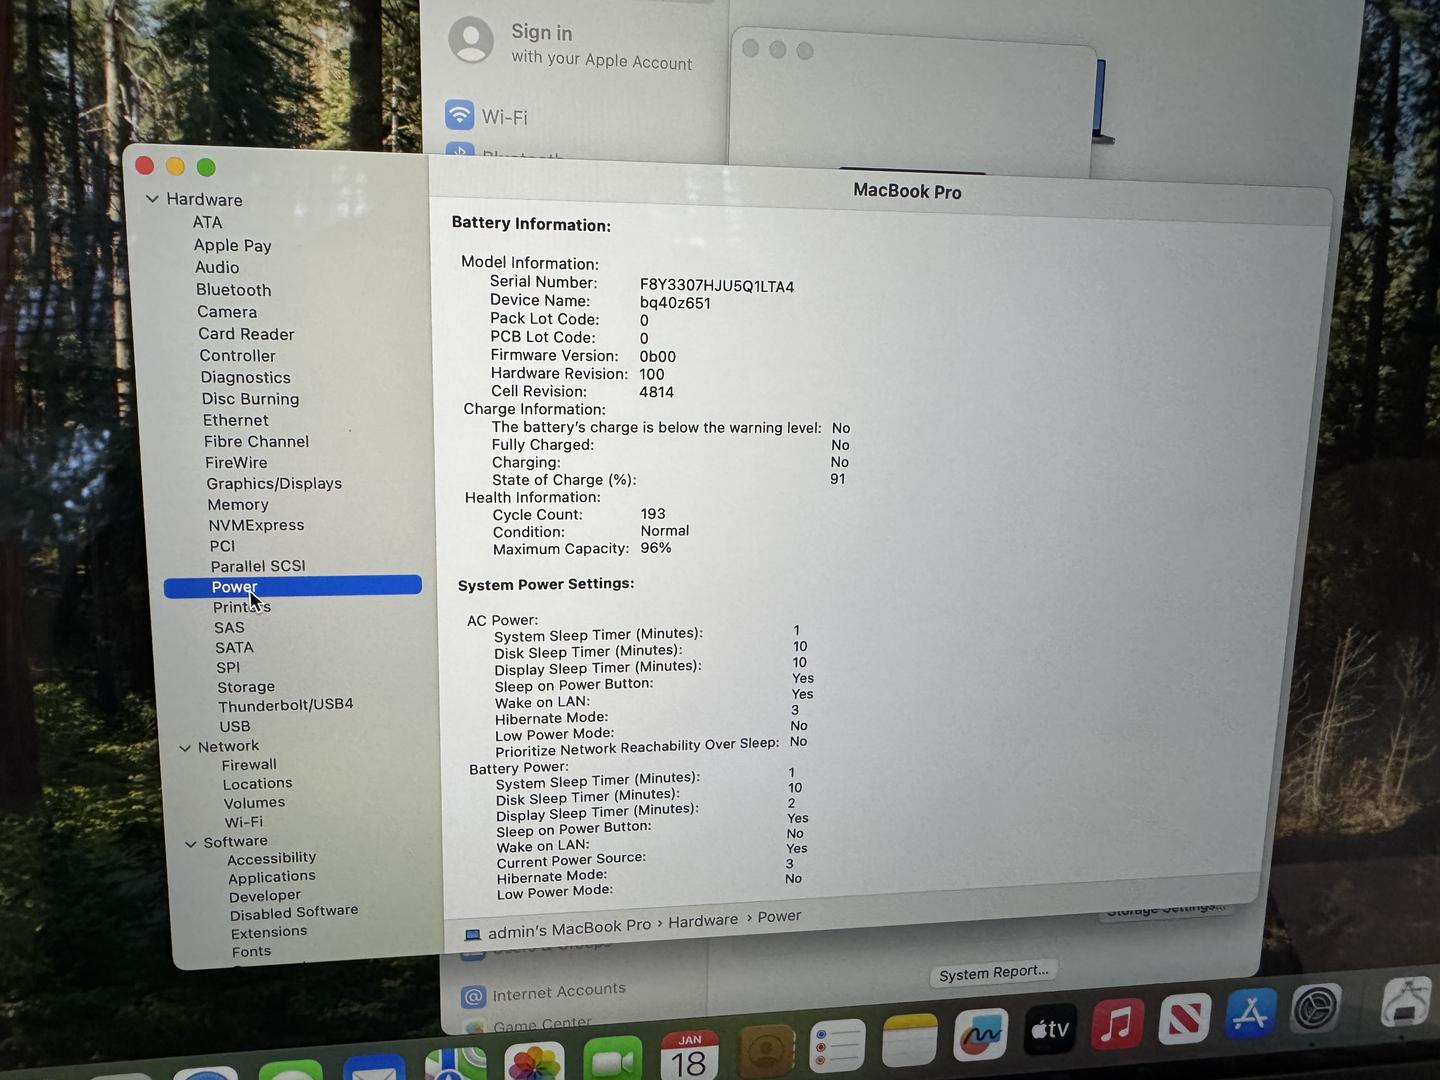Select Bluetooth in the Hardware list

(234, 290)
